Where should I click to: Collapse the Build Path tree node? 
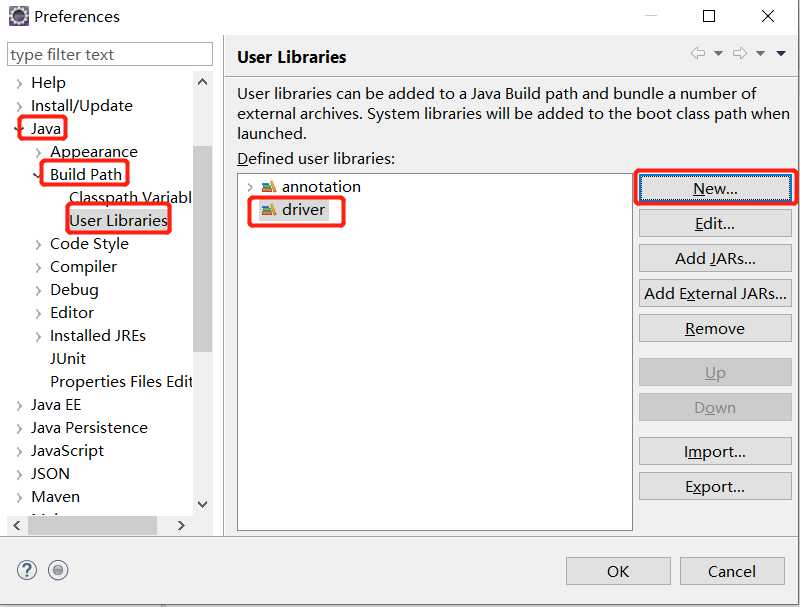(37, 175)
